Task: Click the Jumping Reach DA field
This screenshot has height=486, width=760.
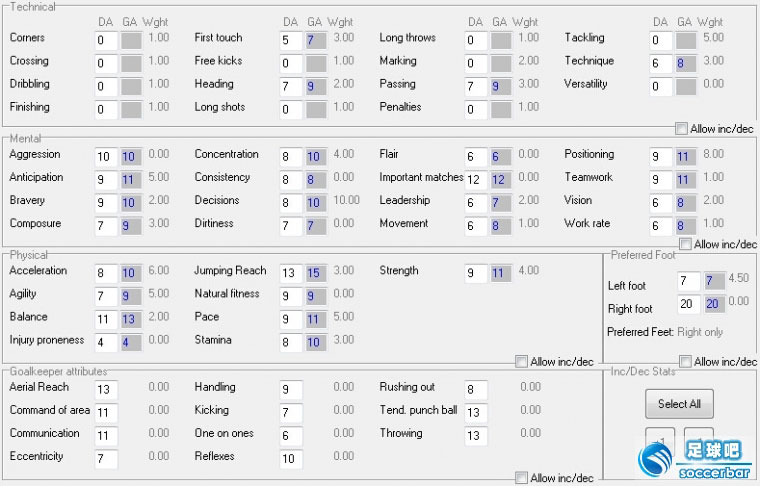Action: (291, 273)
